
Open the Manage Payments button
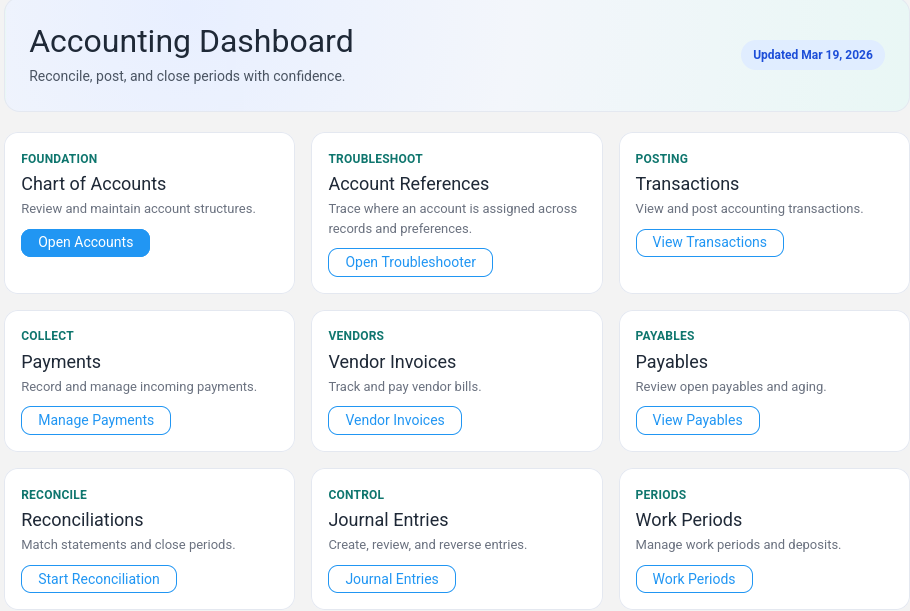pyautogui.click(x=96, y=420)
